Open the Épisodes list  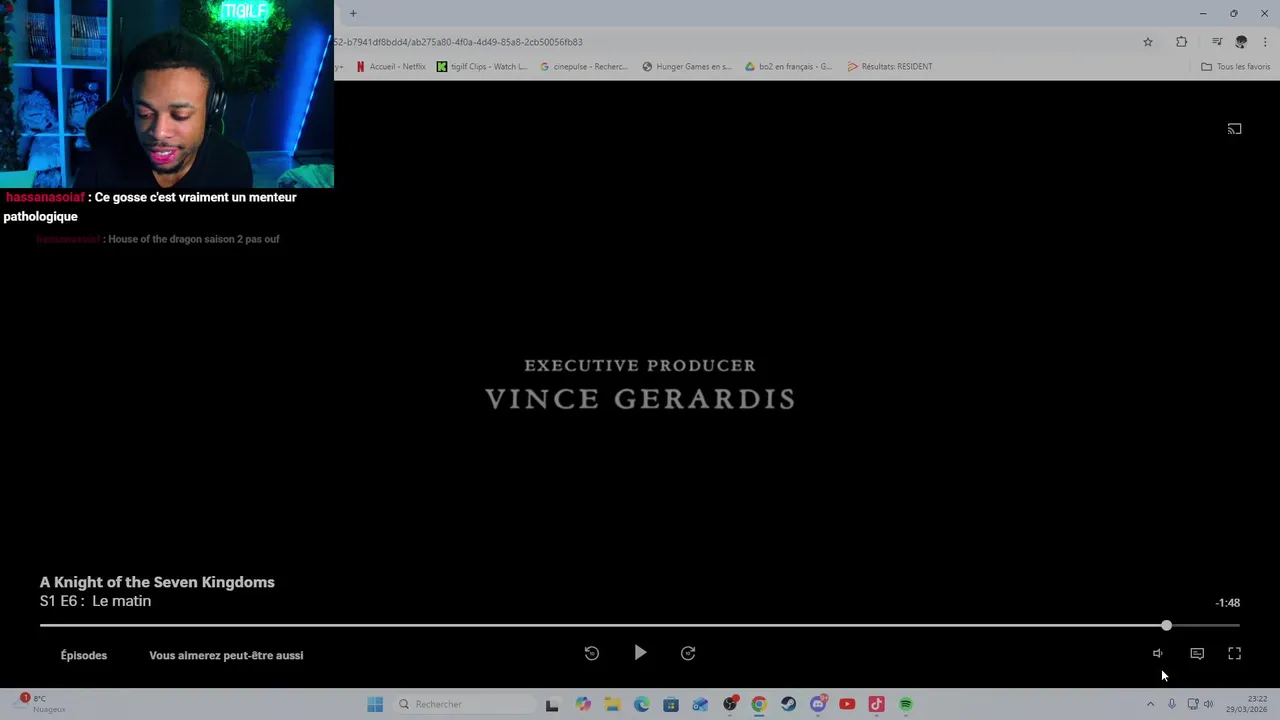[x=84, y=655]
